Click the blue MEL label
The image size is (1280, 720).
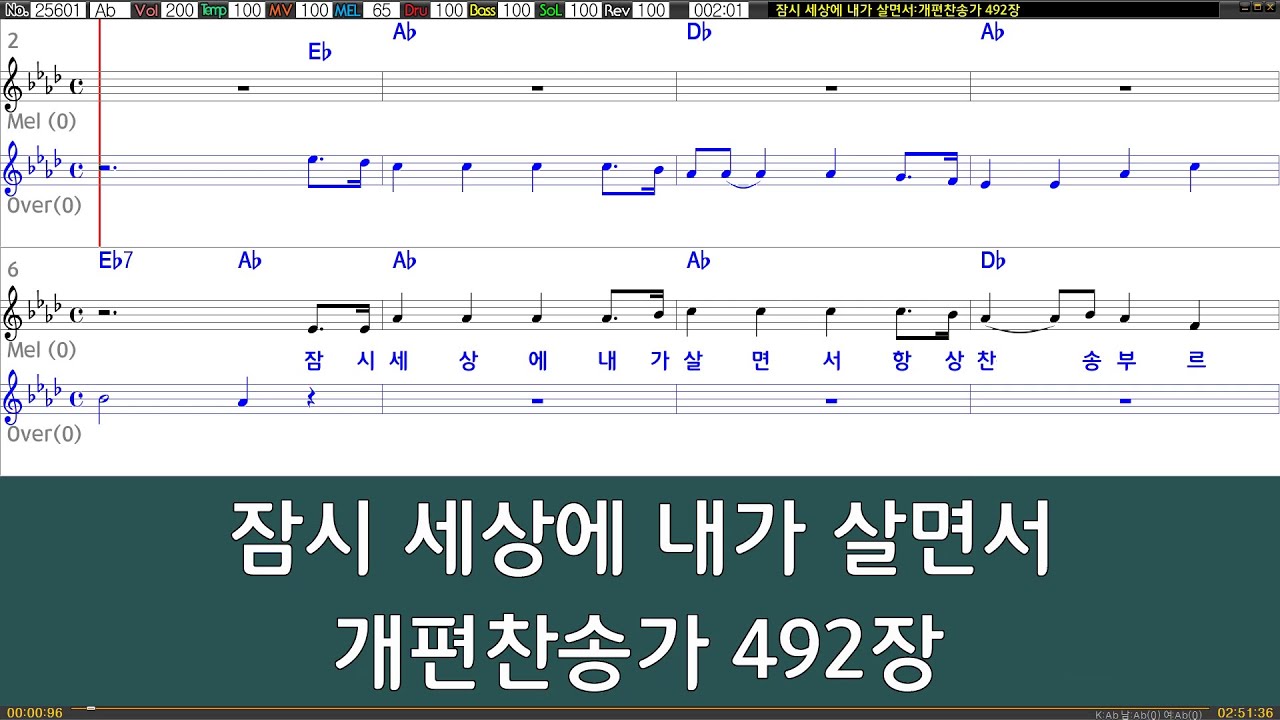tap(349, 10)
